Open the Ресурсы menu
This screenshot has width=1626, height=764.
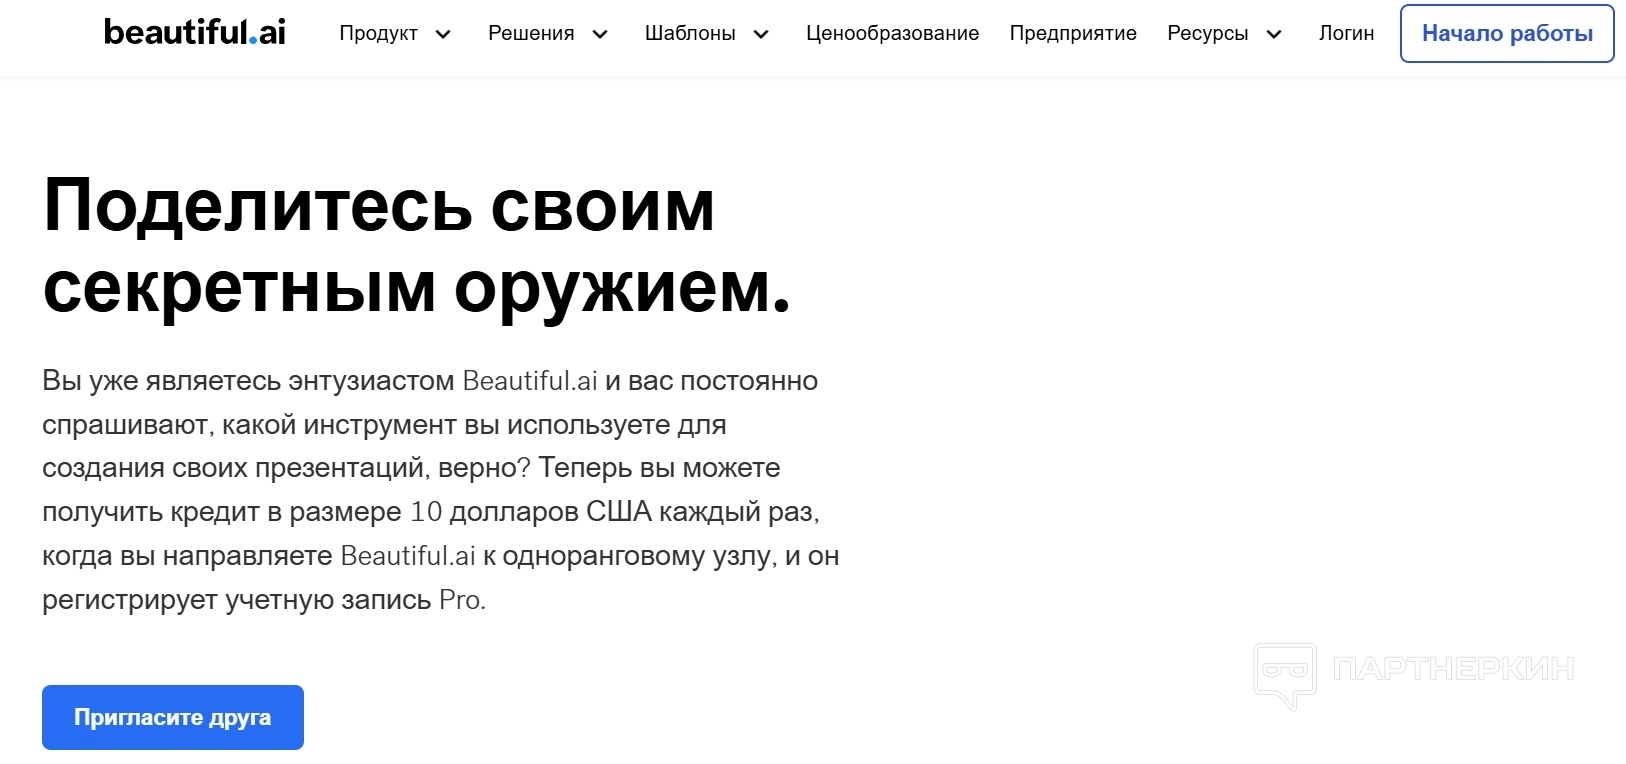1208,33
